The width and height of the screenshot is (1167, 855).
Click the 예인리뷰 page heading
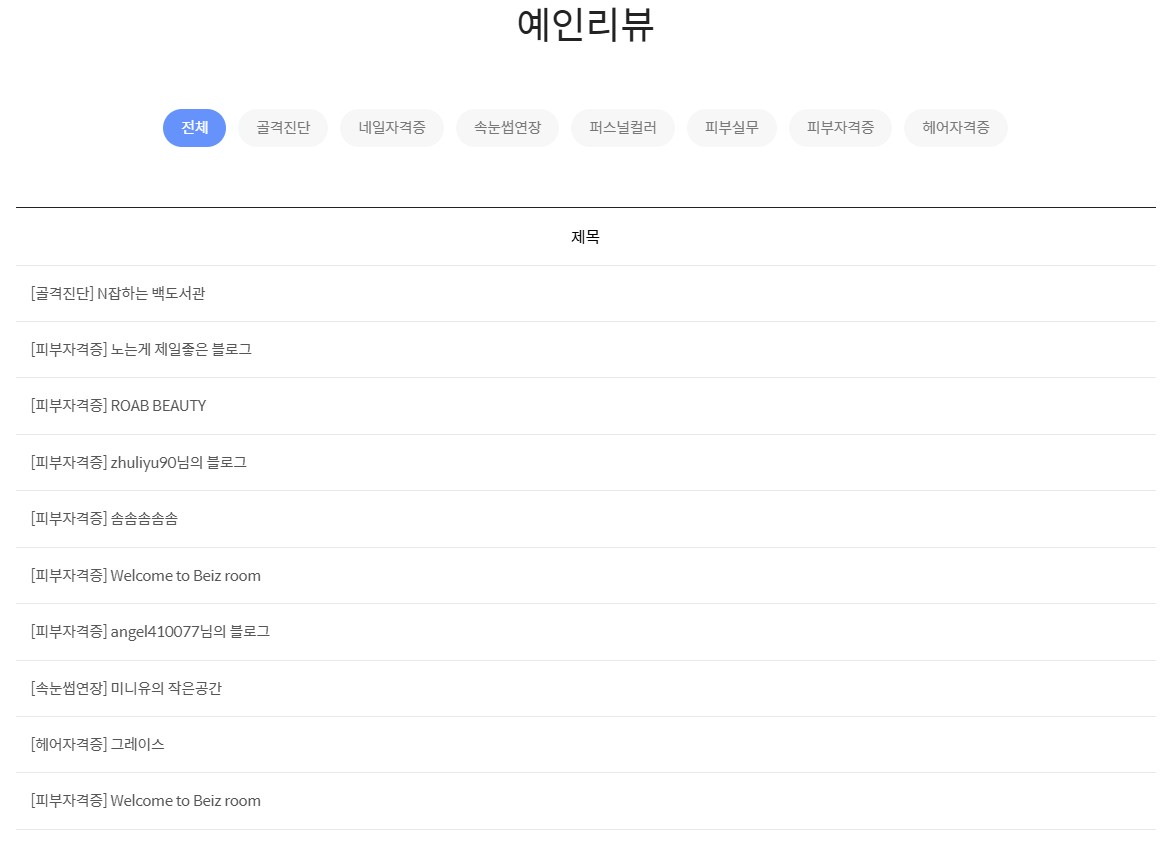pos(585,25)
